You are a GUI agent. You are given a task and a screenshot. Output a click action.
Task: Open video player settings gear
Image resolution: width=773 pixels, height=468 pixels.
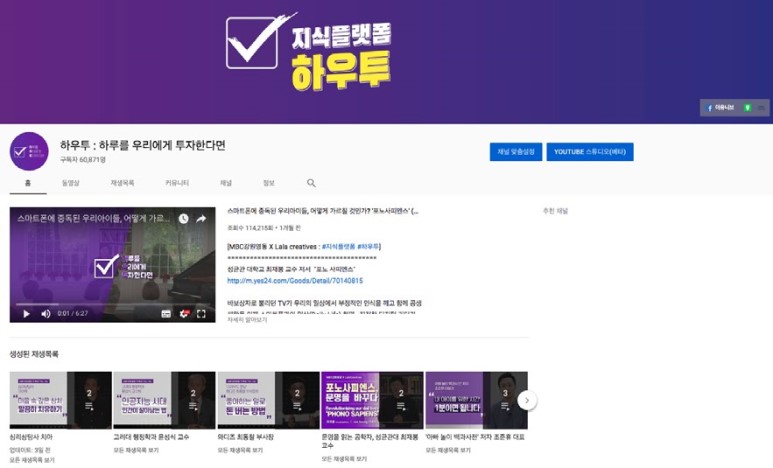point(184,313)
